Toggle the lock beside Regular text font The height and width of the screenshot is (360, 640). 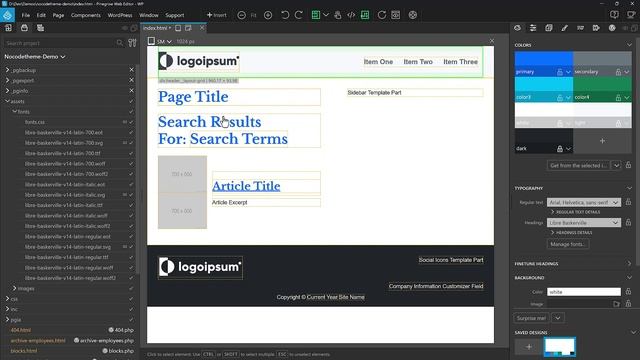pyautogui.click(x=629, y=202)
